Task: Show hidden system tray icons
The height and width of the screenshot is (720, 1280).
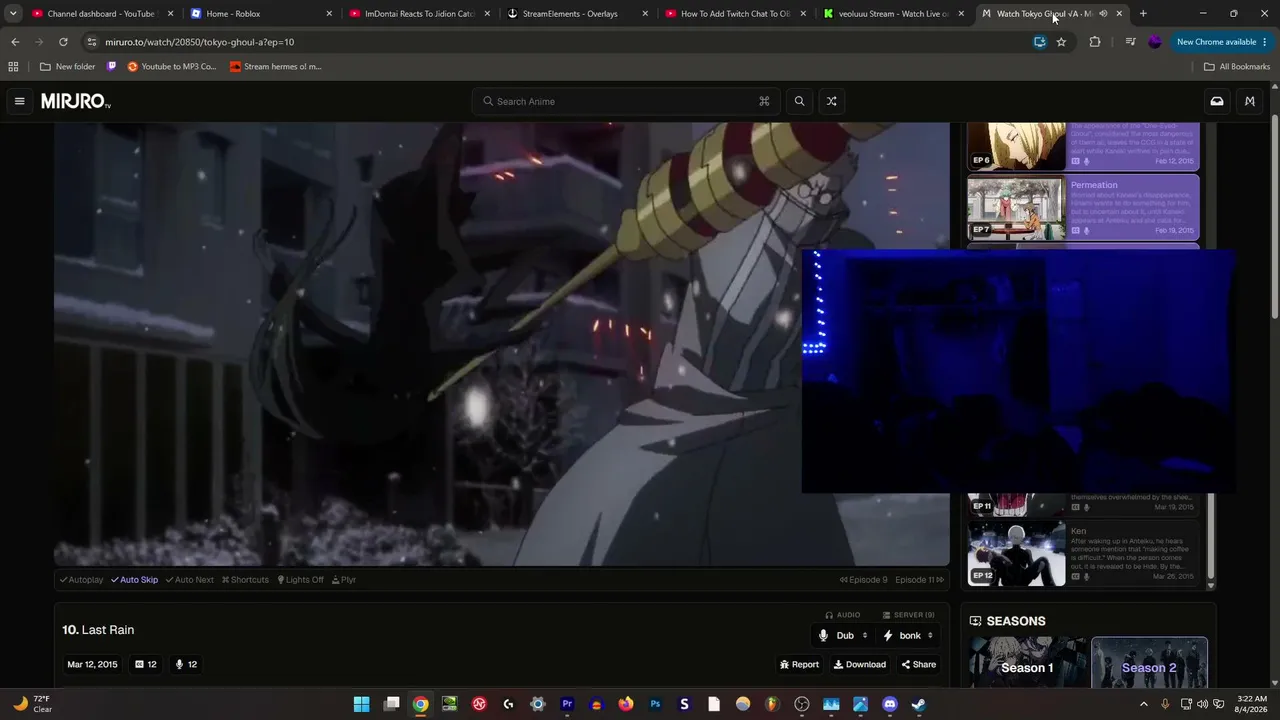Action: (x=1144, y=704)
